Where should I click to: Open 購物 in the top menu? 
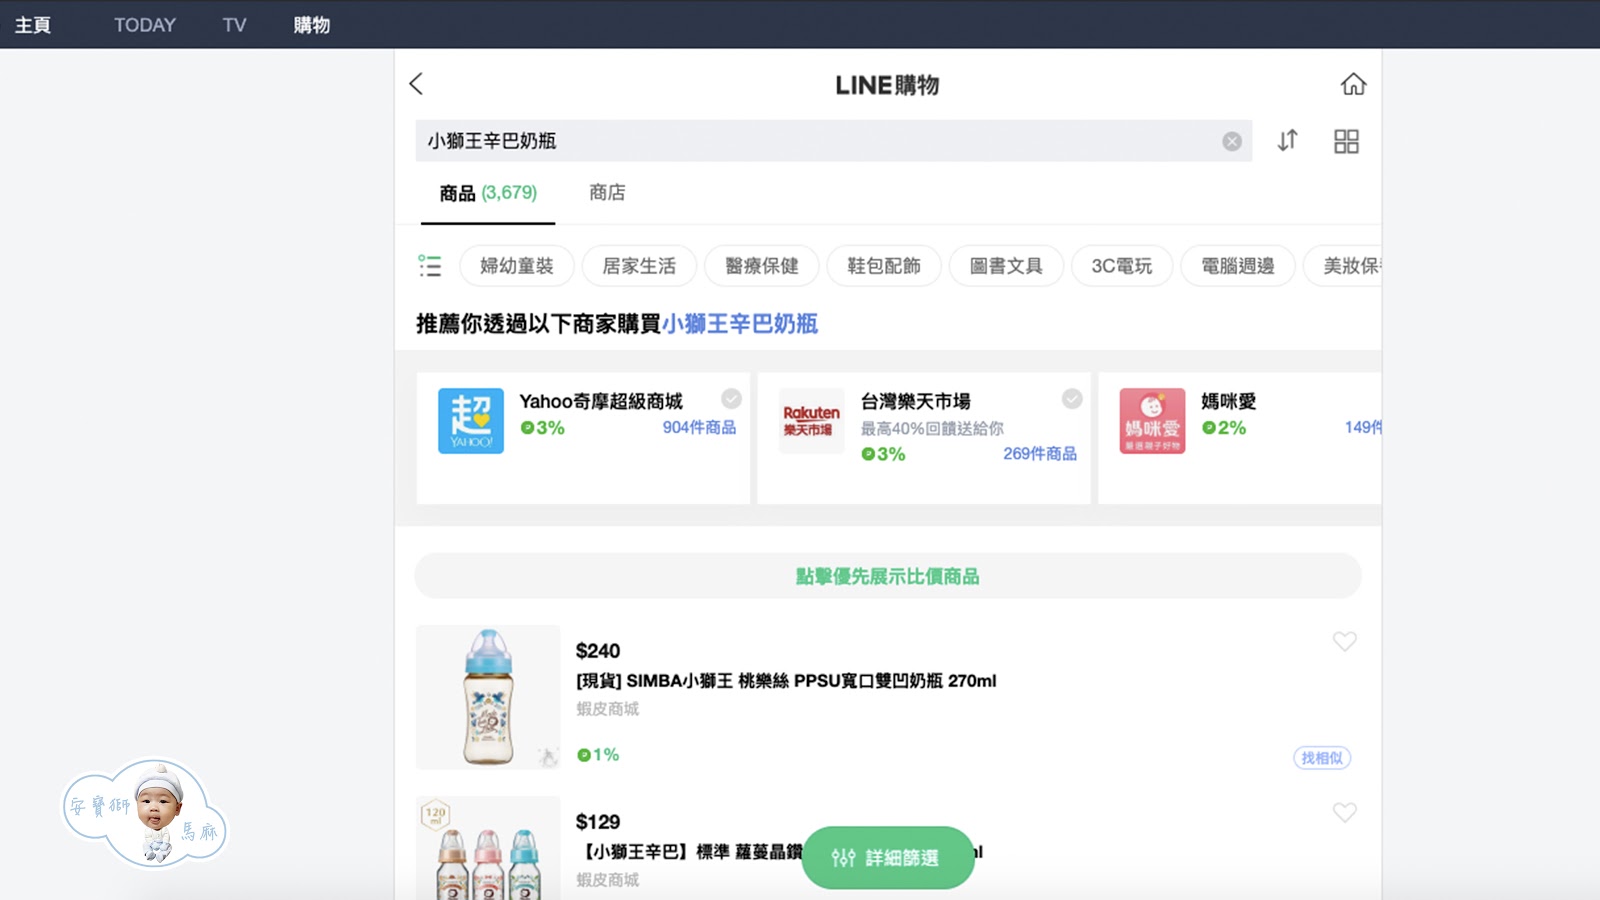pyautogui.click(x=311, y=25)
